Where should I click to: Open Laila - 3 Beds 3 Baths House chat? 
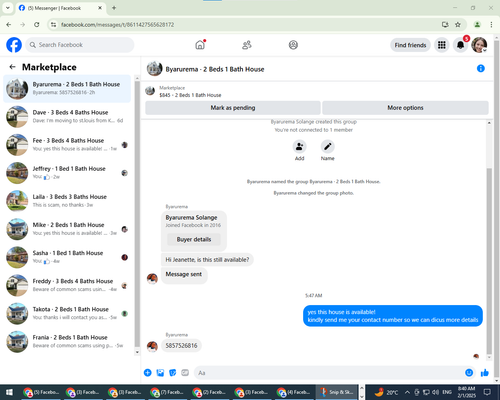67,201
